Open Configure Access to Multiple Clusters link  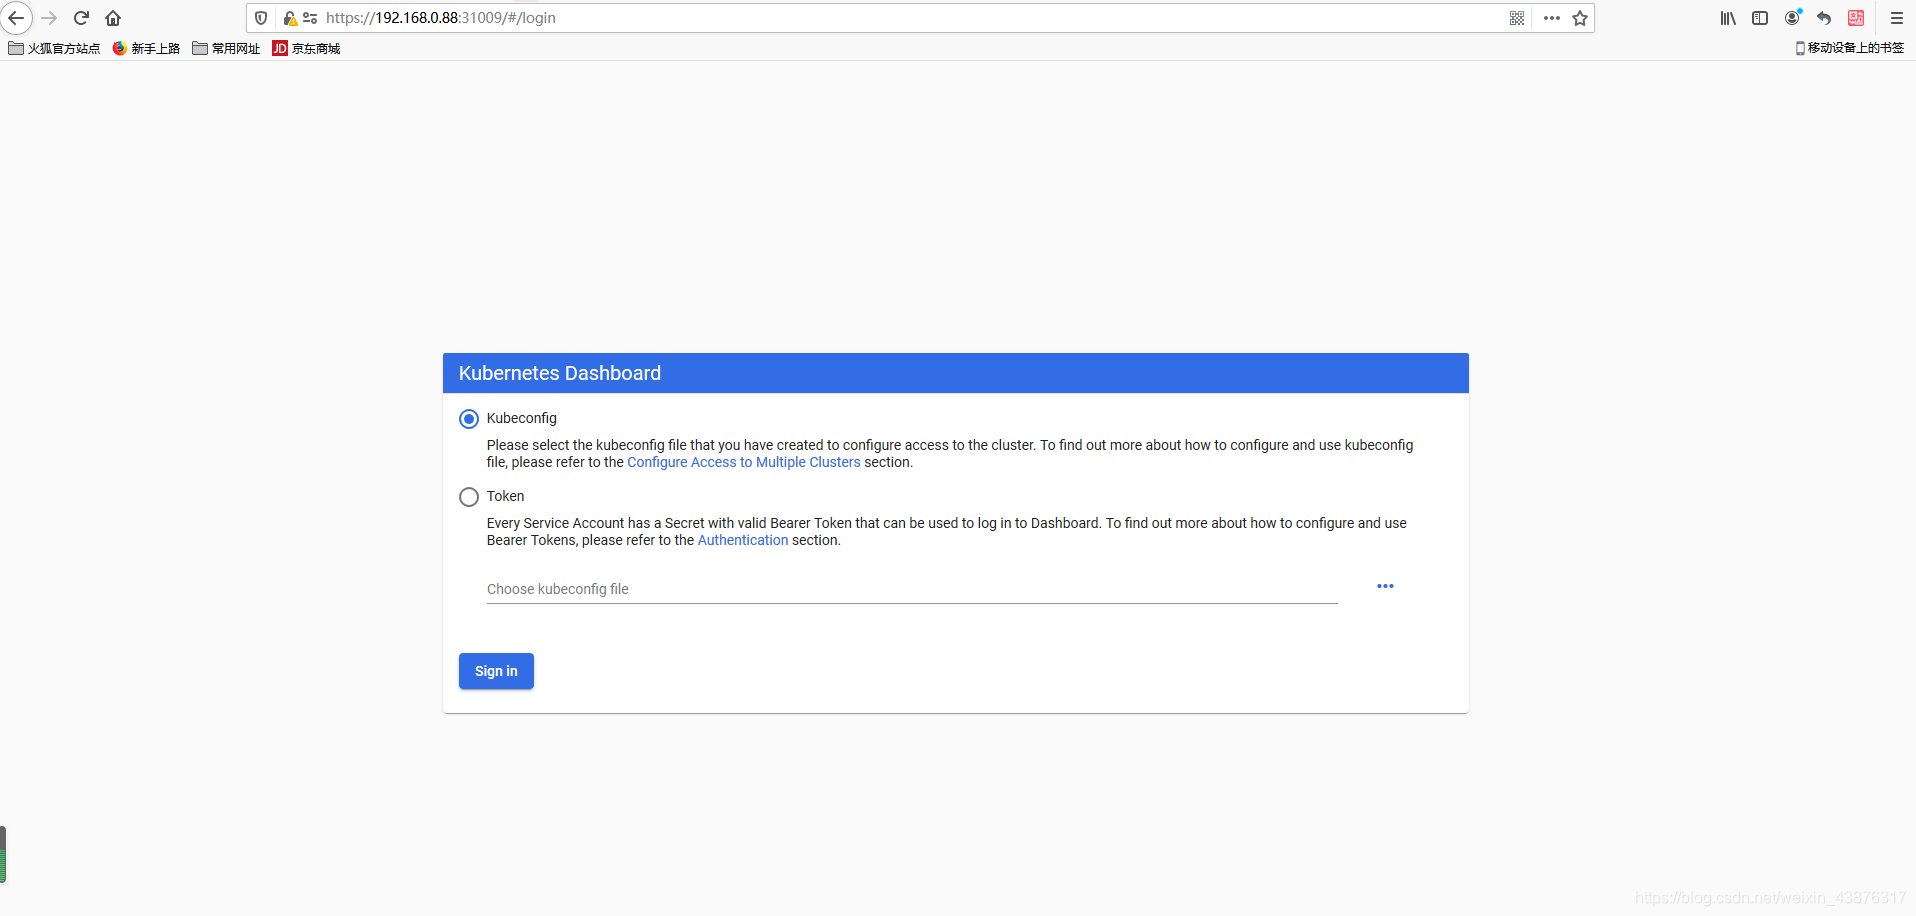click(x=743, y=462)
